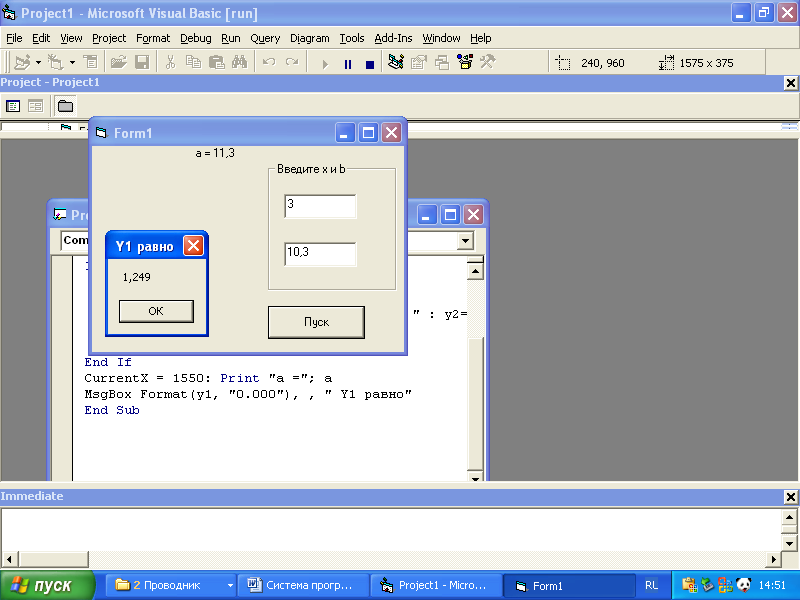Image resolution: width=800 pixels, height=600 pixels.
Task: Open the Form Layout Window icon
Action: coord(442,62)
